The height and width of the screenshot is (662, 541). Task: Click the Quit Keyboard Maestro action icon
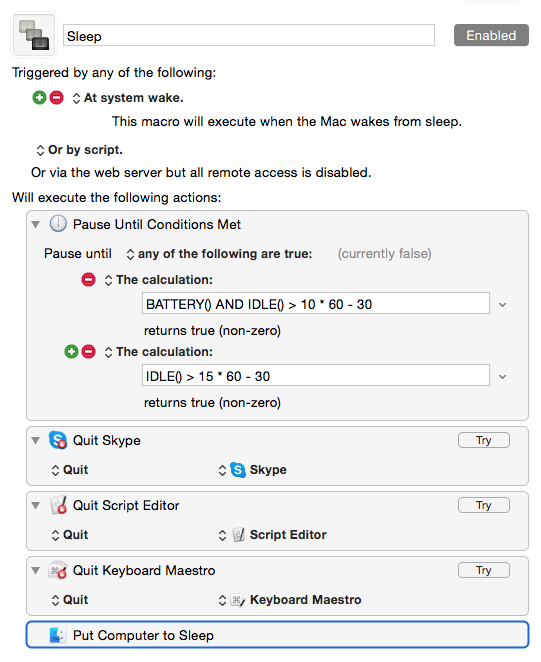pos(58,570)
